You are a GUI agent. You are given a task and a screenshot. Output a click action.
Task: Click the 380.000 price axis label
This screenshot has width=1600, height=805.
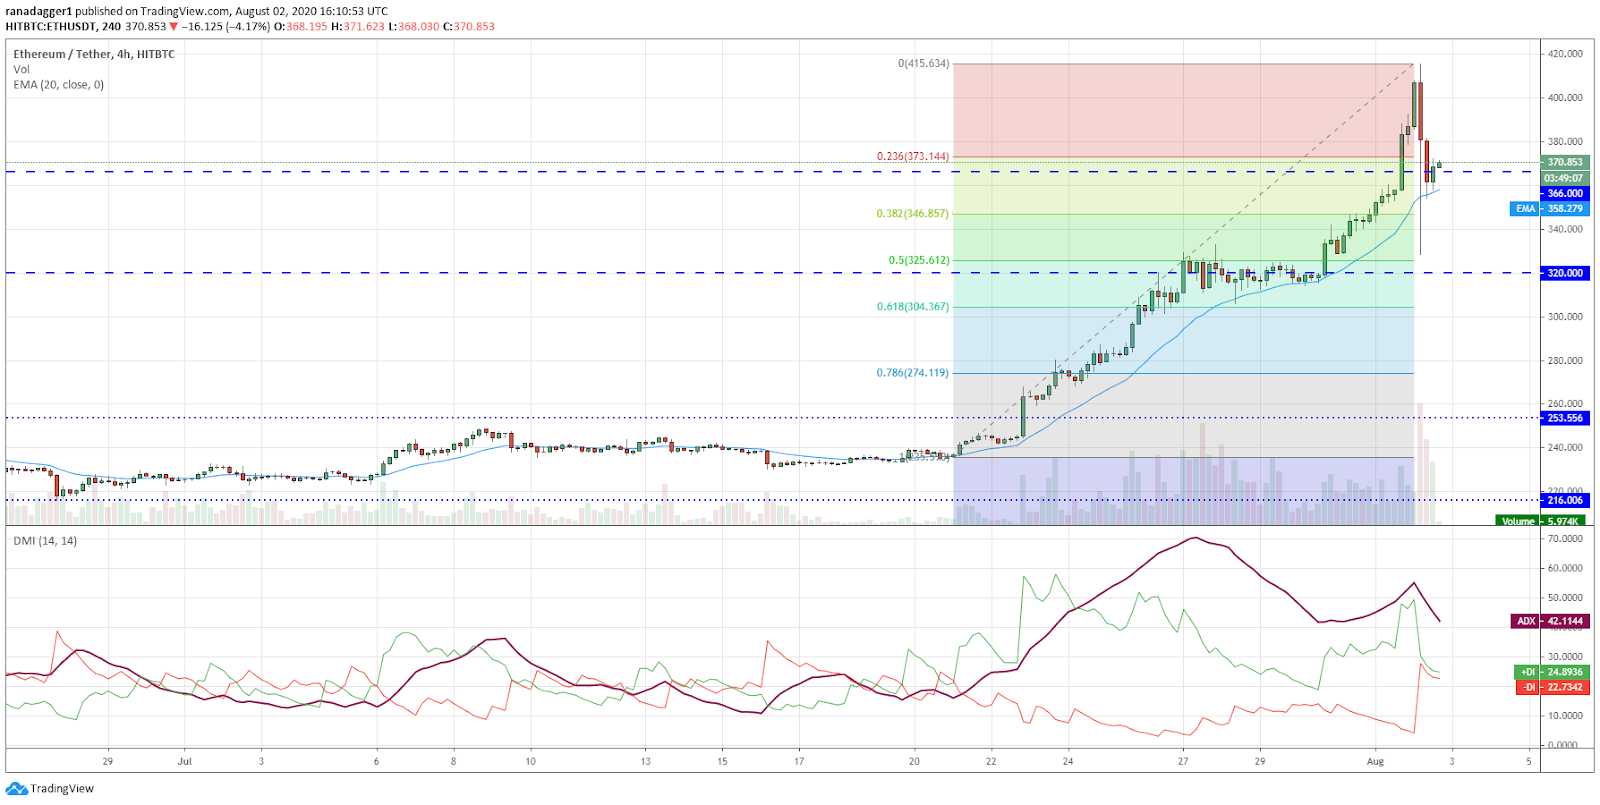[1565, 142]
